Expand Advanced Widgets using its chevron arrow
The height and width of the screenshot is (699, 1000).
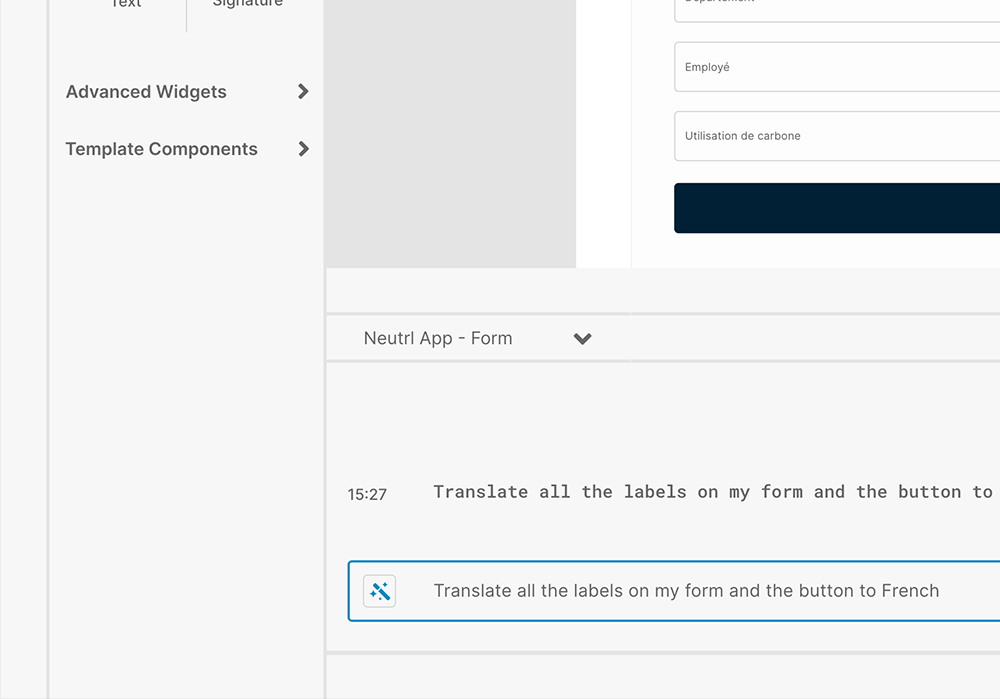[x=303, y=92]
